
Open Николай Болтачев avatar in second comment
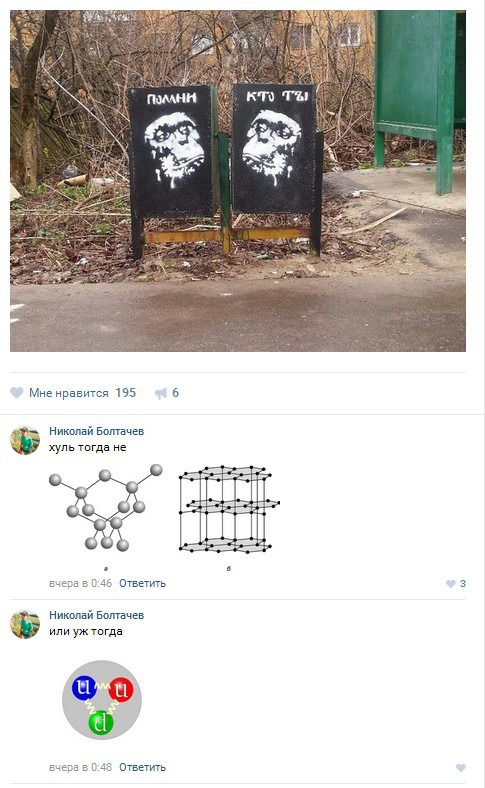[x=25, y=624]
